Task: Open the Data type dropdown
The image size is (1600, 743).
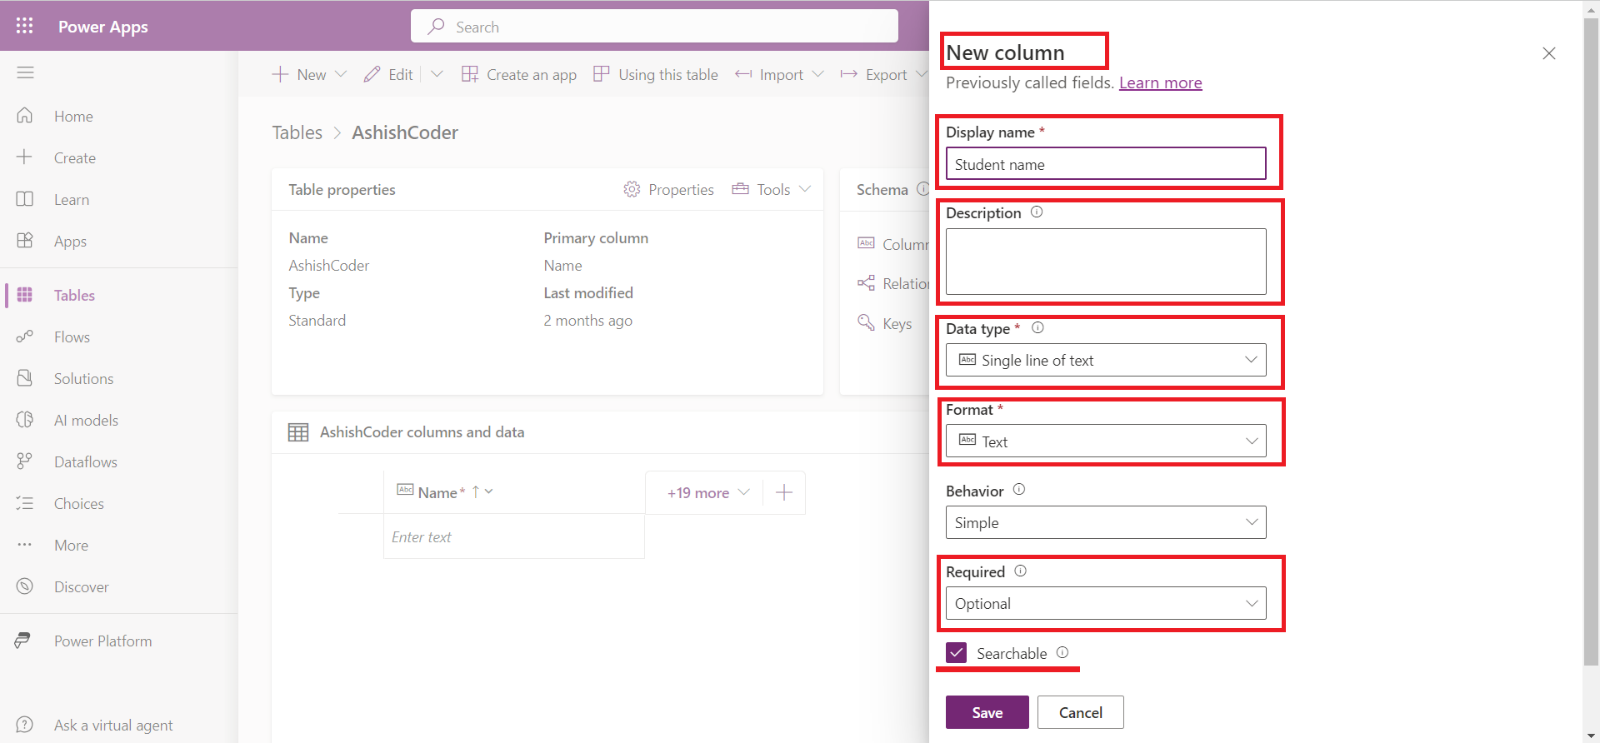Action: coord(1105,360)
